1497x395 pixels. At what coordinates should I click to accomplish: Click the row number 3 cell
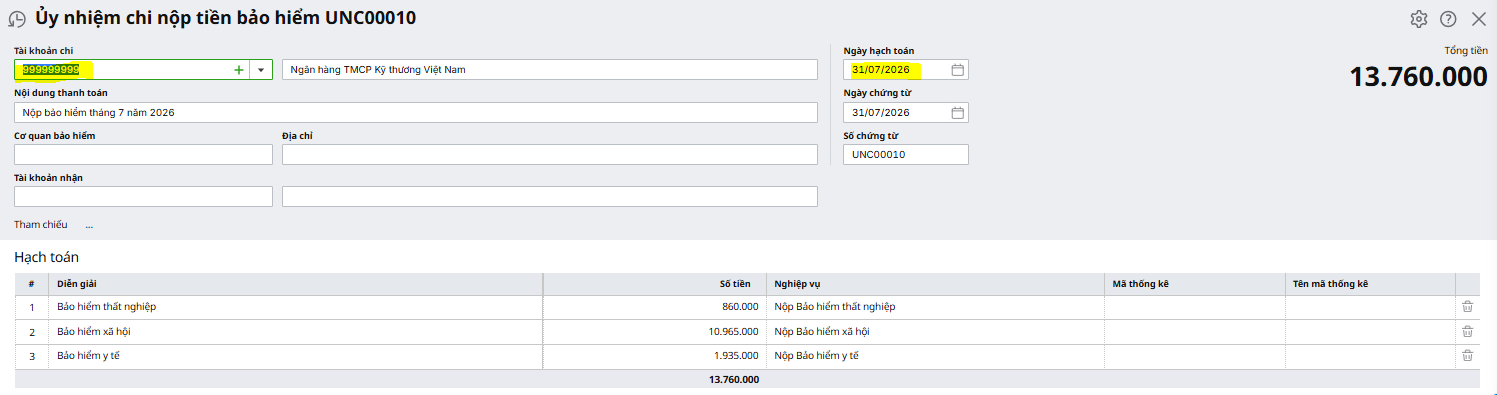pyautogui.click(x=32, y=356)
